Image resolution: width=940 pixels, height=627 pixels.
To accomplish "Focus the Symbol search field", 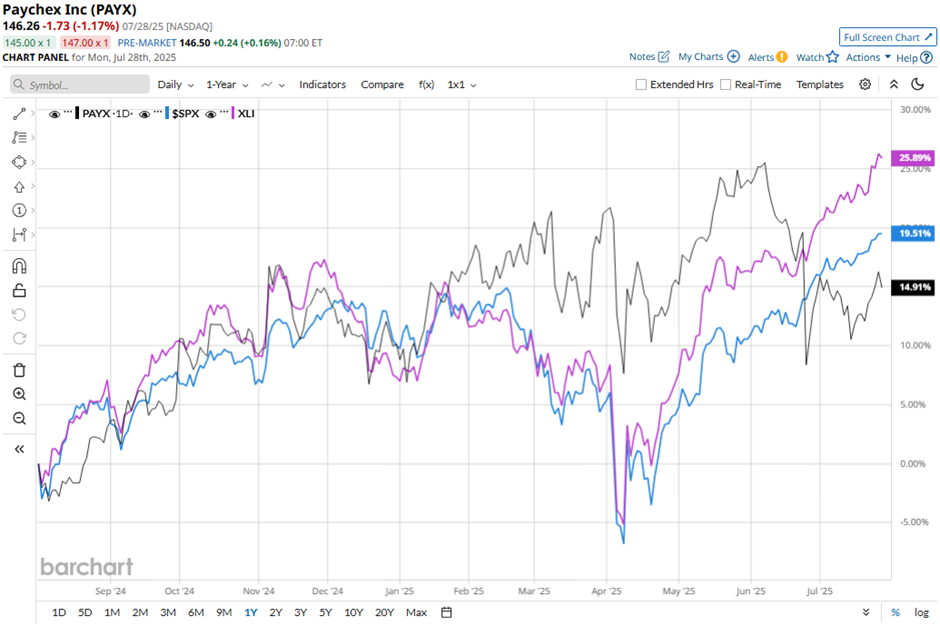I will (x=80, y=85).
